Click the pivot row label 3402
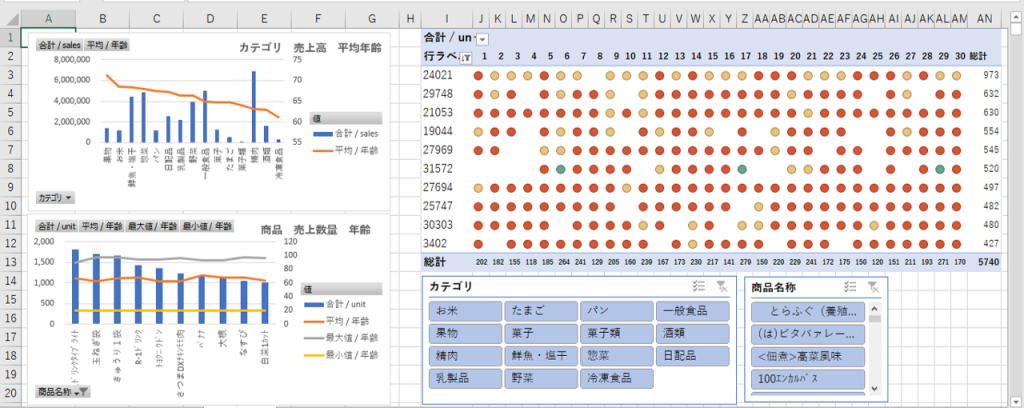1024x408 pixels. [435, 244]
